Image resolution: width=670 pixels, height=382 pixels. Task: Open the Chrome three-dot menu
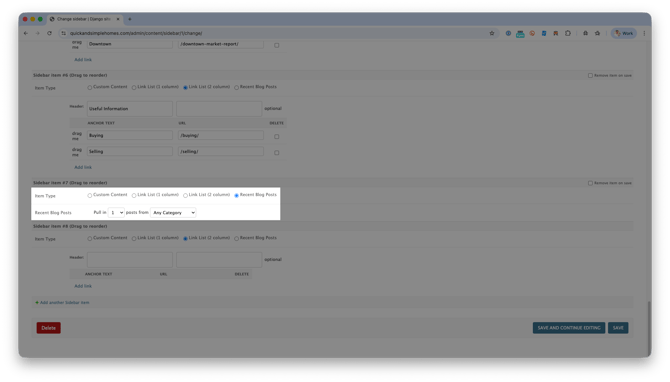coord(644,33)
